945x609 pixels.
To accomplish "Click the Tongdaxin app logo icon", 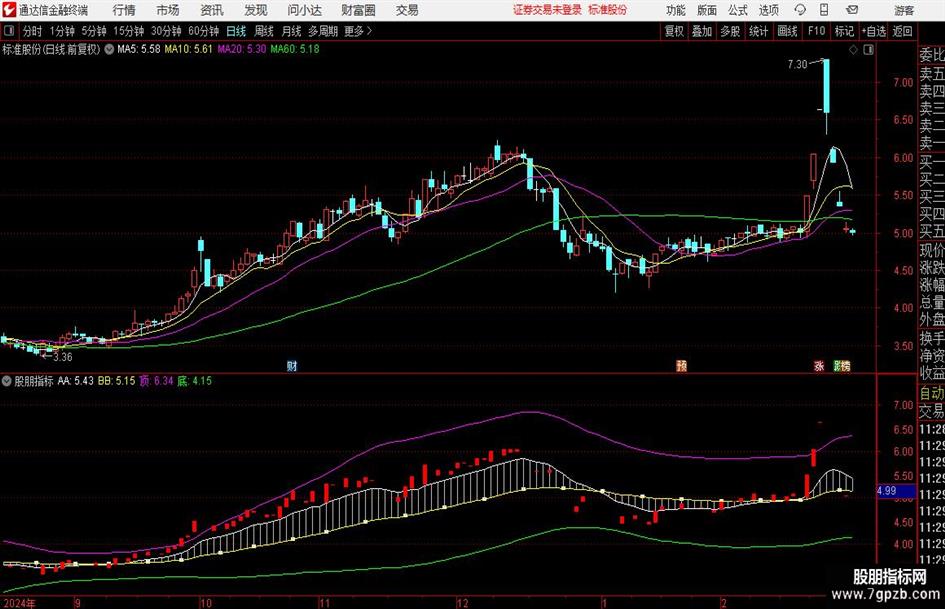I will point(8,10).
